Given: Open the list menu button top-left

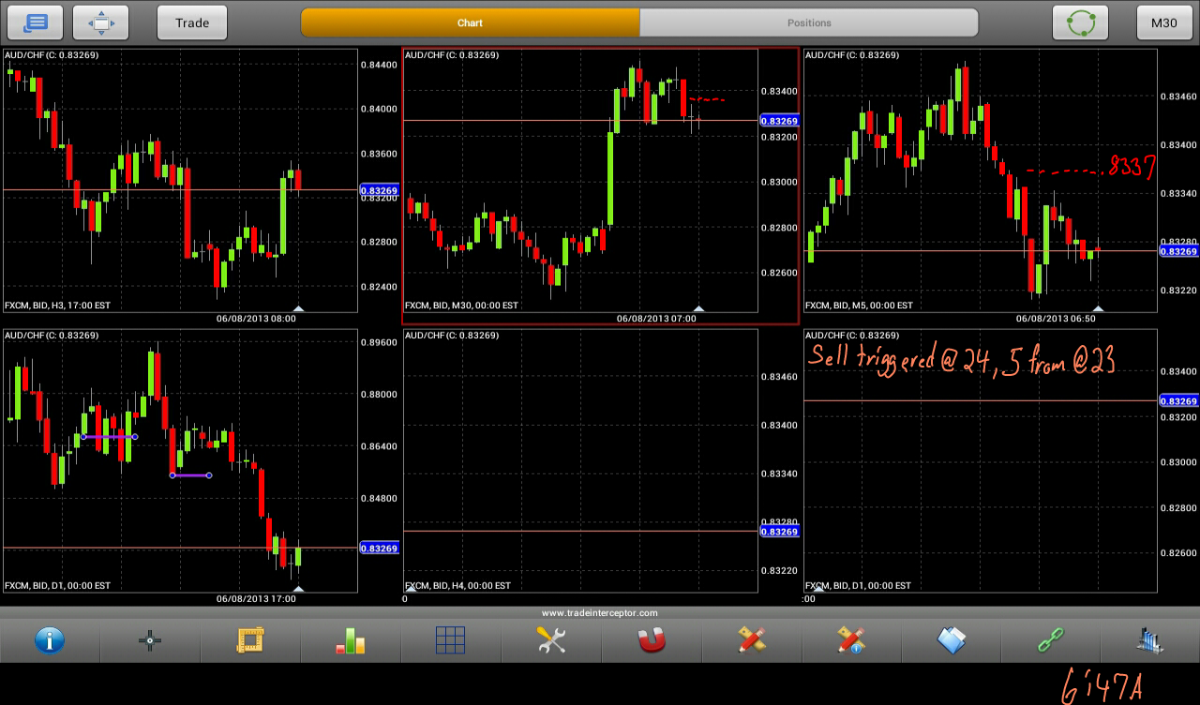Looking at the screenshot, I should tap(35, 23).
